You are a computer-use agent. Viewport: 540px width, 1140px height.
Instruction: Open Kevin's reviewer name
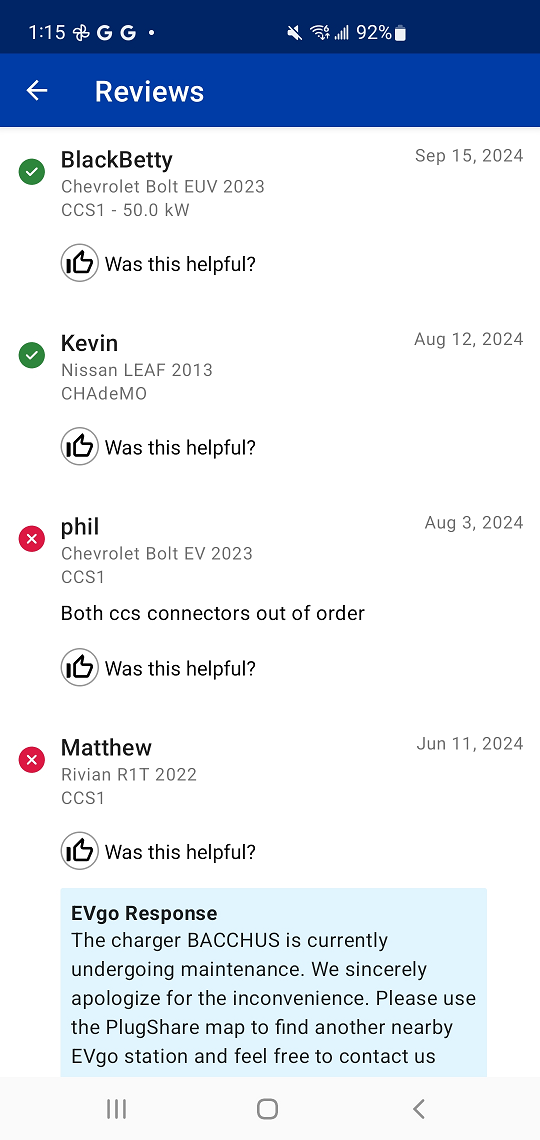coord(89,342)
